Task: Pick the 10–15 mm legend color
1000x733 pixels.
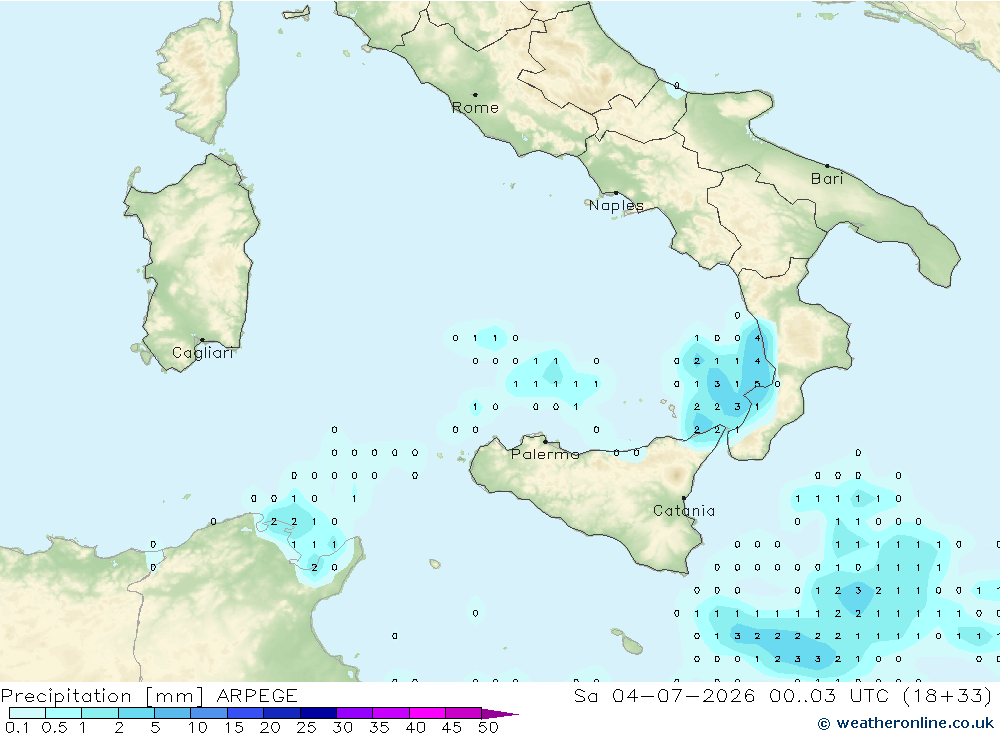Action: [209, 713]
